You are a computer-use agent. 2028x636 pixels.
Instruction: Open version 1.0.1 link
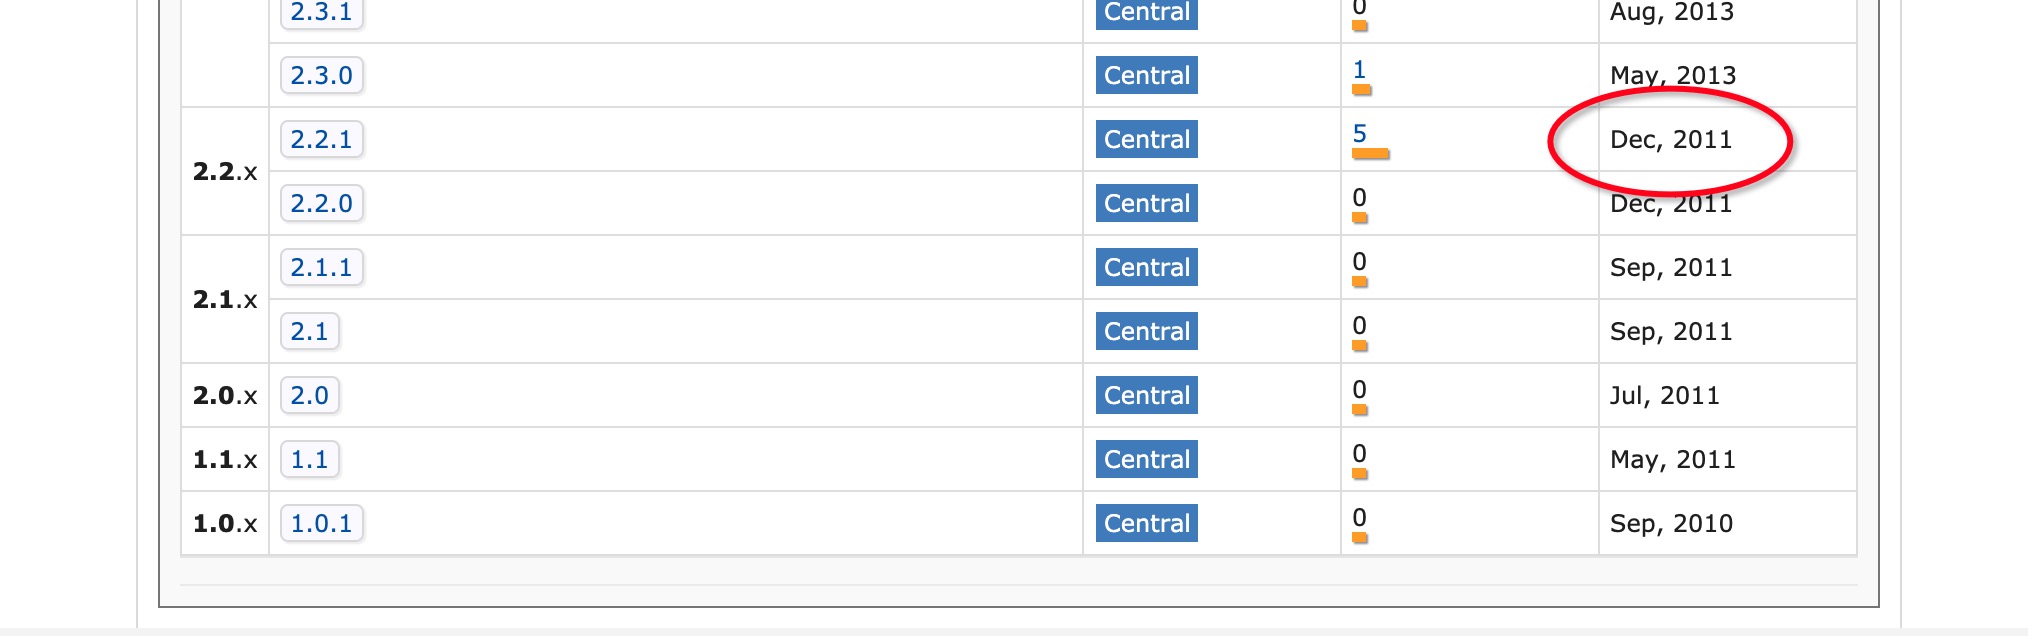321,523
